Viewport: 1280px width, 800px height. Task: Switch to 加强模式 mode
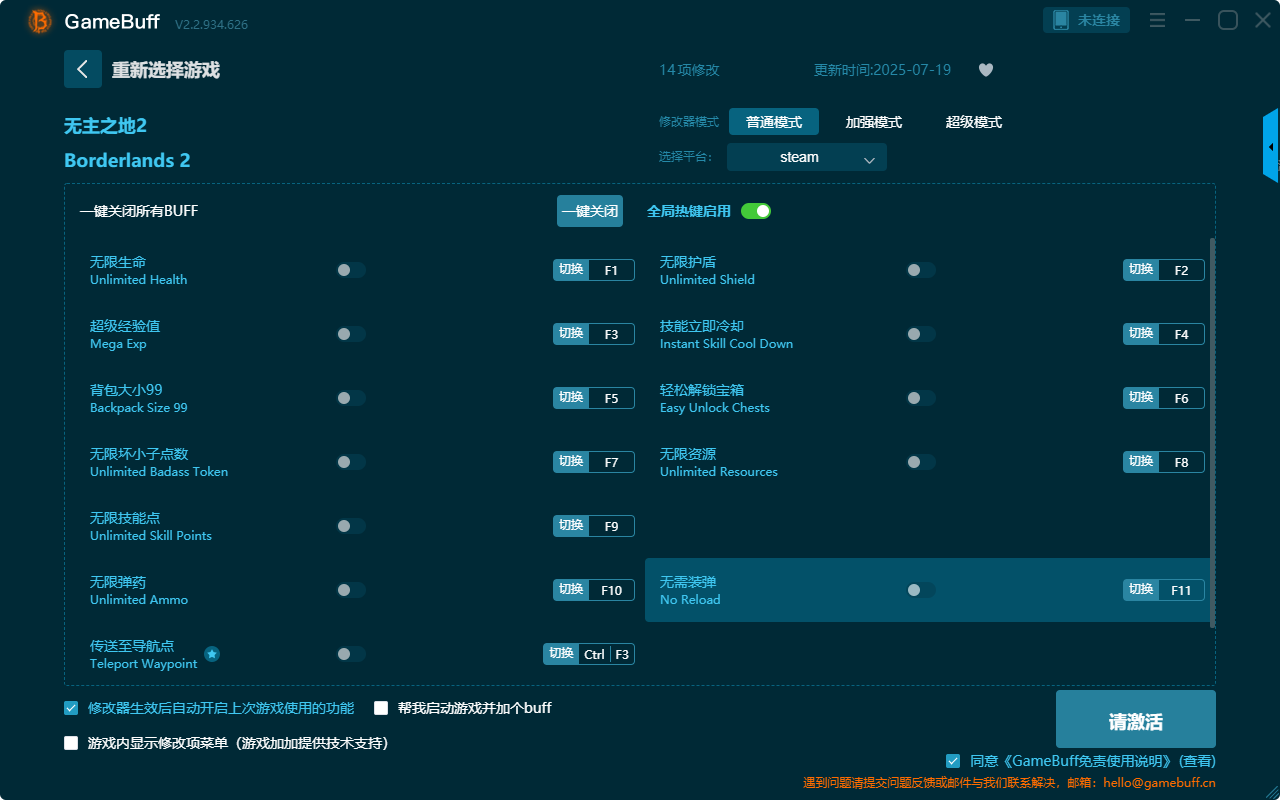pyautogui.click(x=873, y=121)
